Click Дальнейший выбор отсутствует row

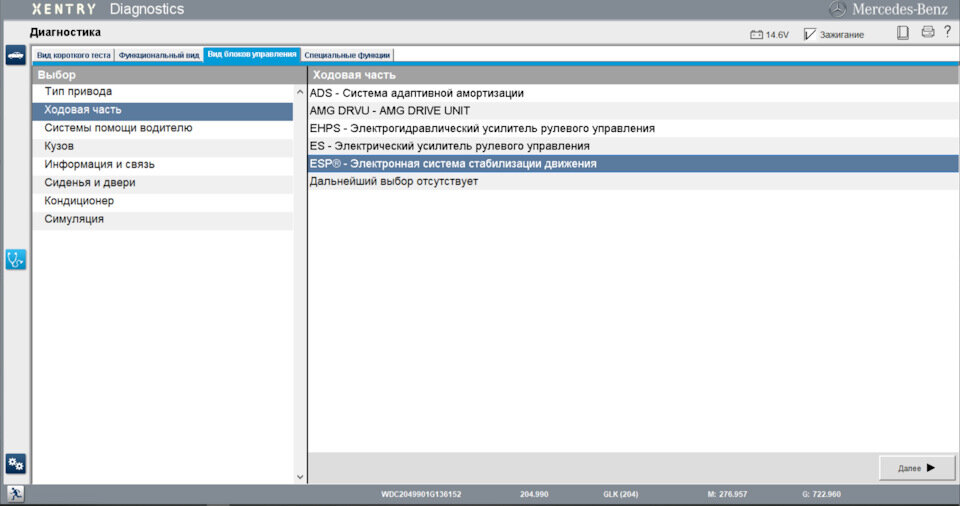pyautogui.click(x=633, y=181)
